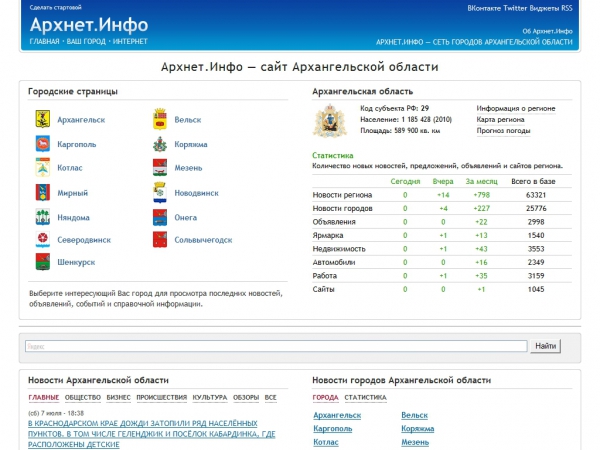Image resolution: width=600 pixels, height=450 pixels.
Task: Click the +227 monthly value for Новости городов
Action: pos(481,208)
